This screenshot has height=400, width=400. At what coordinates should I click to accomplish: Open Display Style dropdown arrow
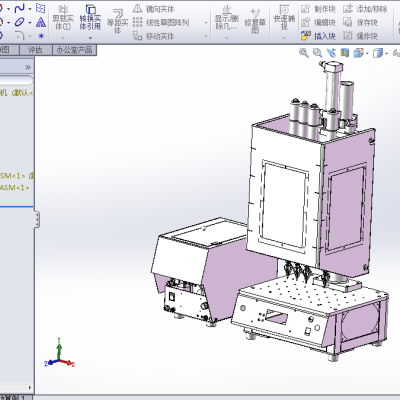[x=387, y=53]
